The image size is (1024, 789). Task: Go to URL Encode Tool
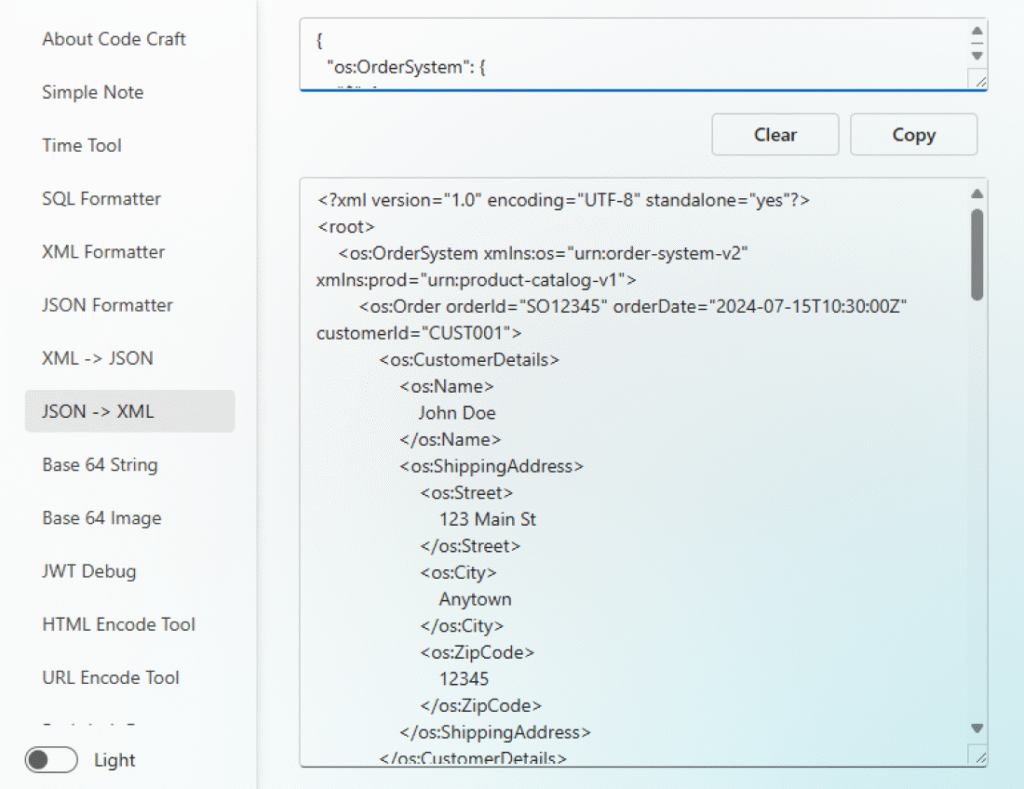[110, 677]
